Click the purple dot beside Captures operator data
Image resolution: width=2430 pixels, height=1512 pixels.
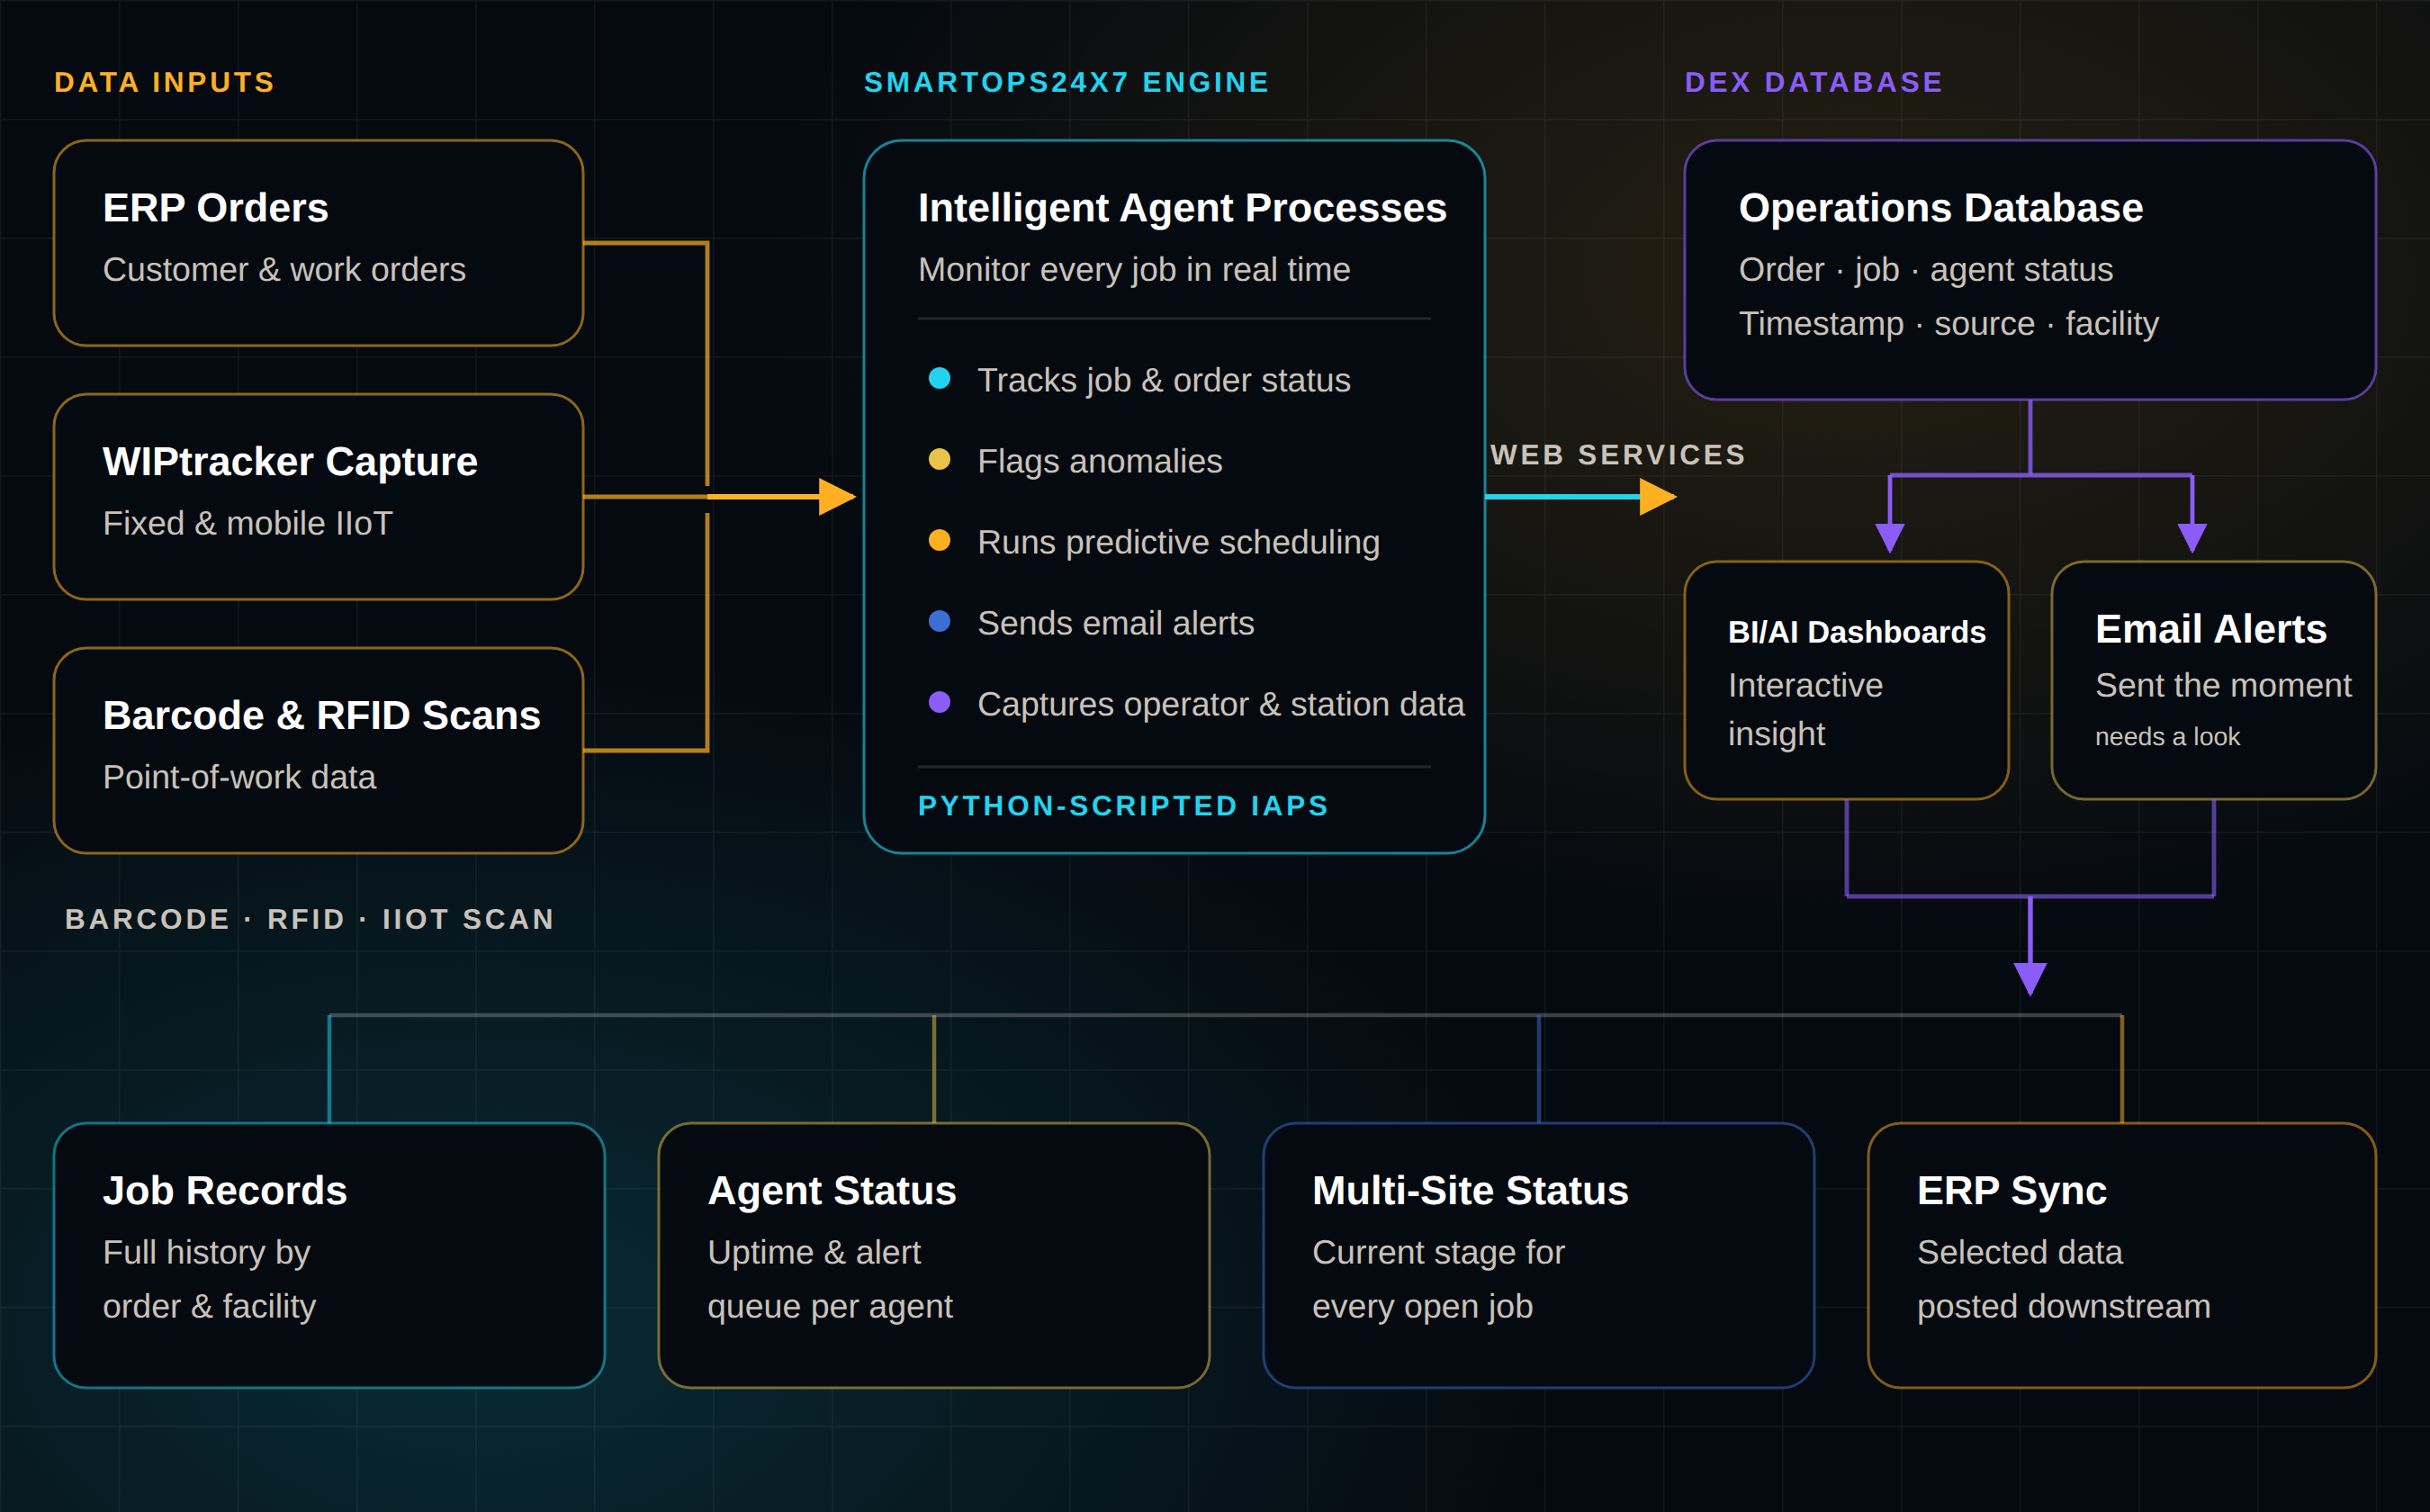(939, 702)
